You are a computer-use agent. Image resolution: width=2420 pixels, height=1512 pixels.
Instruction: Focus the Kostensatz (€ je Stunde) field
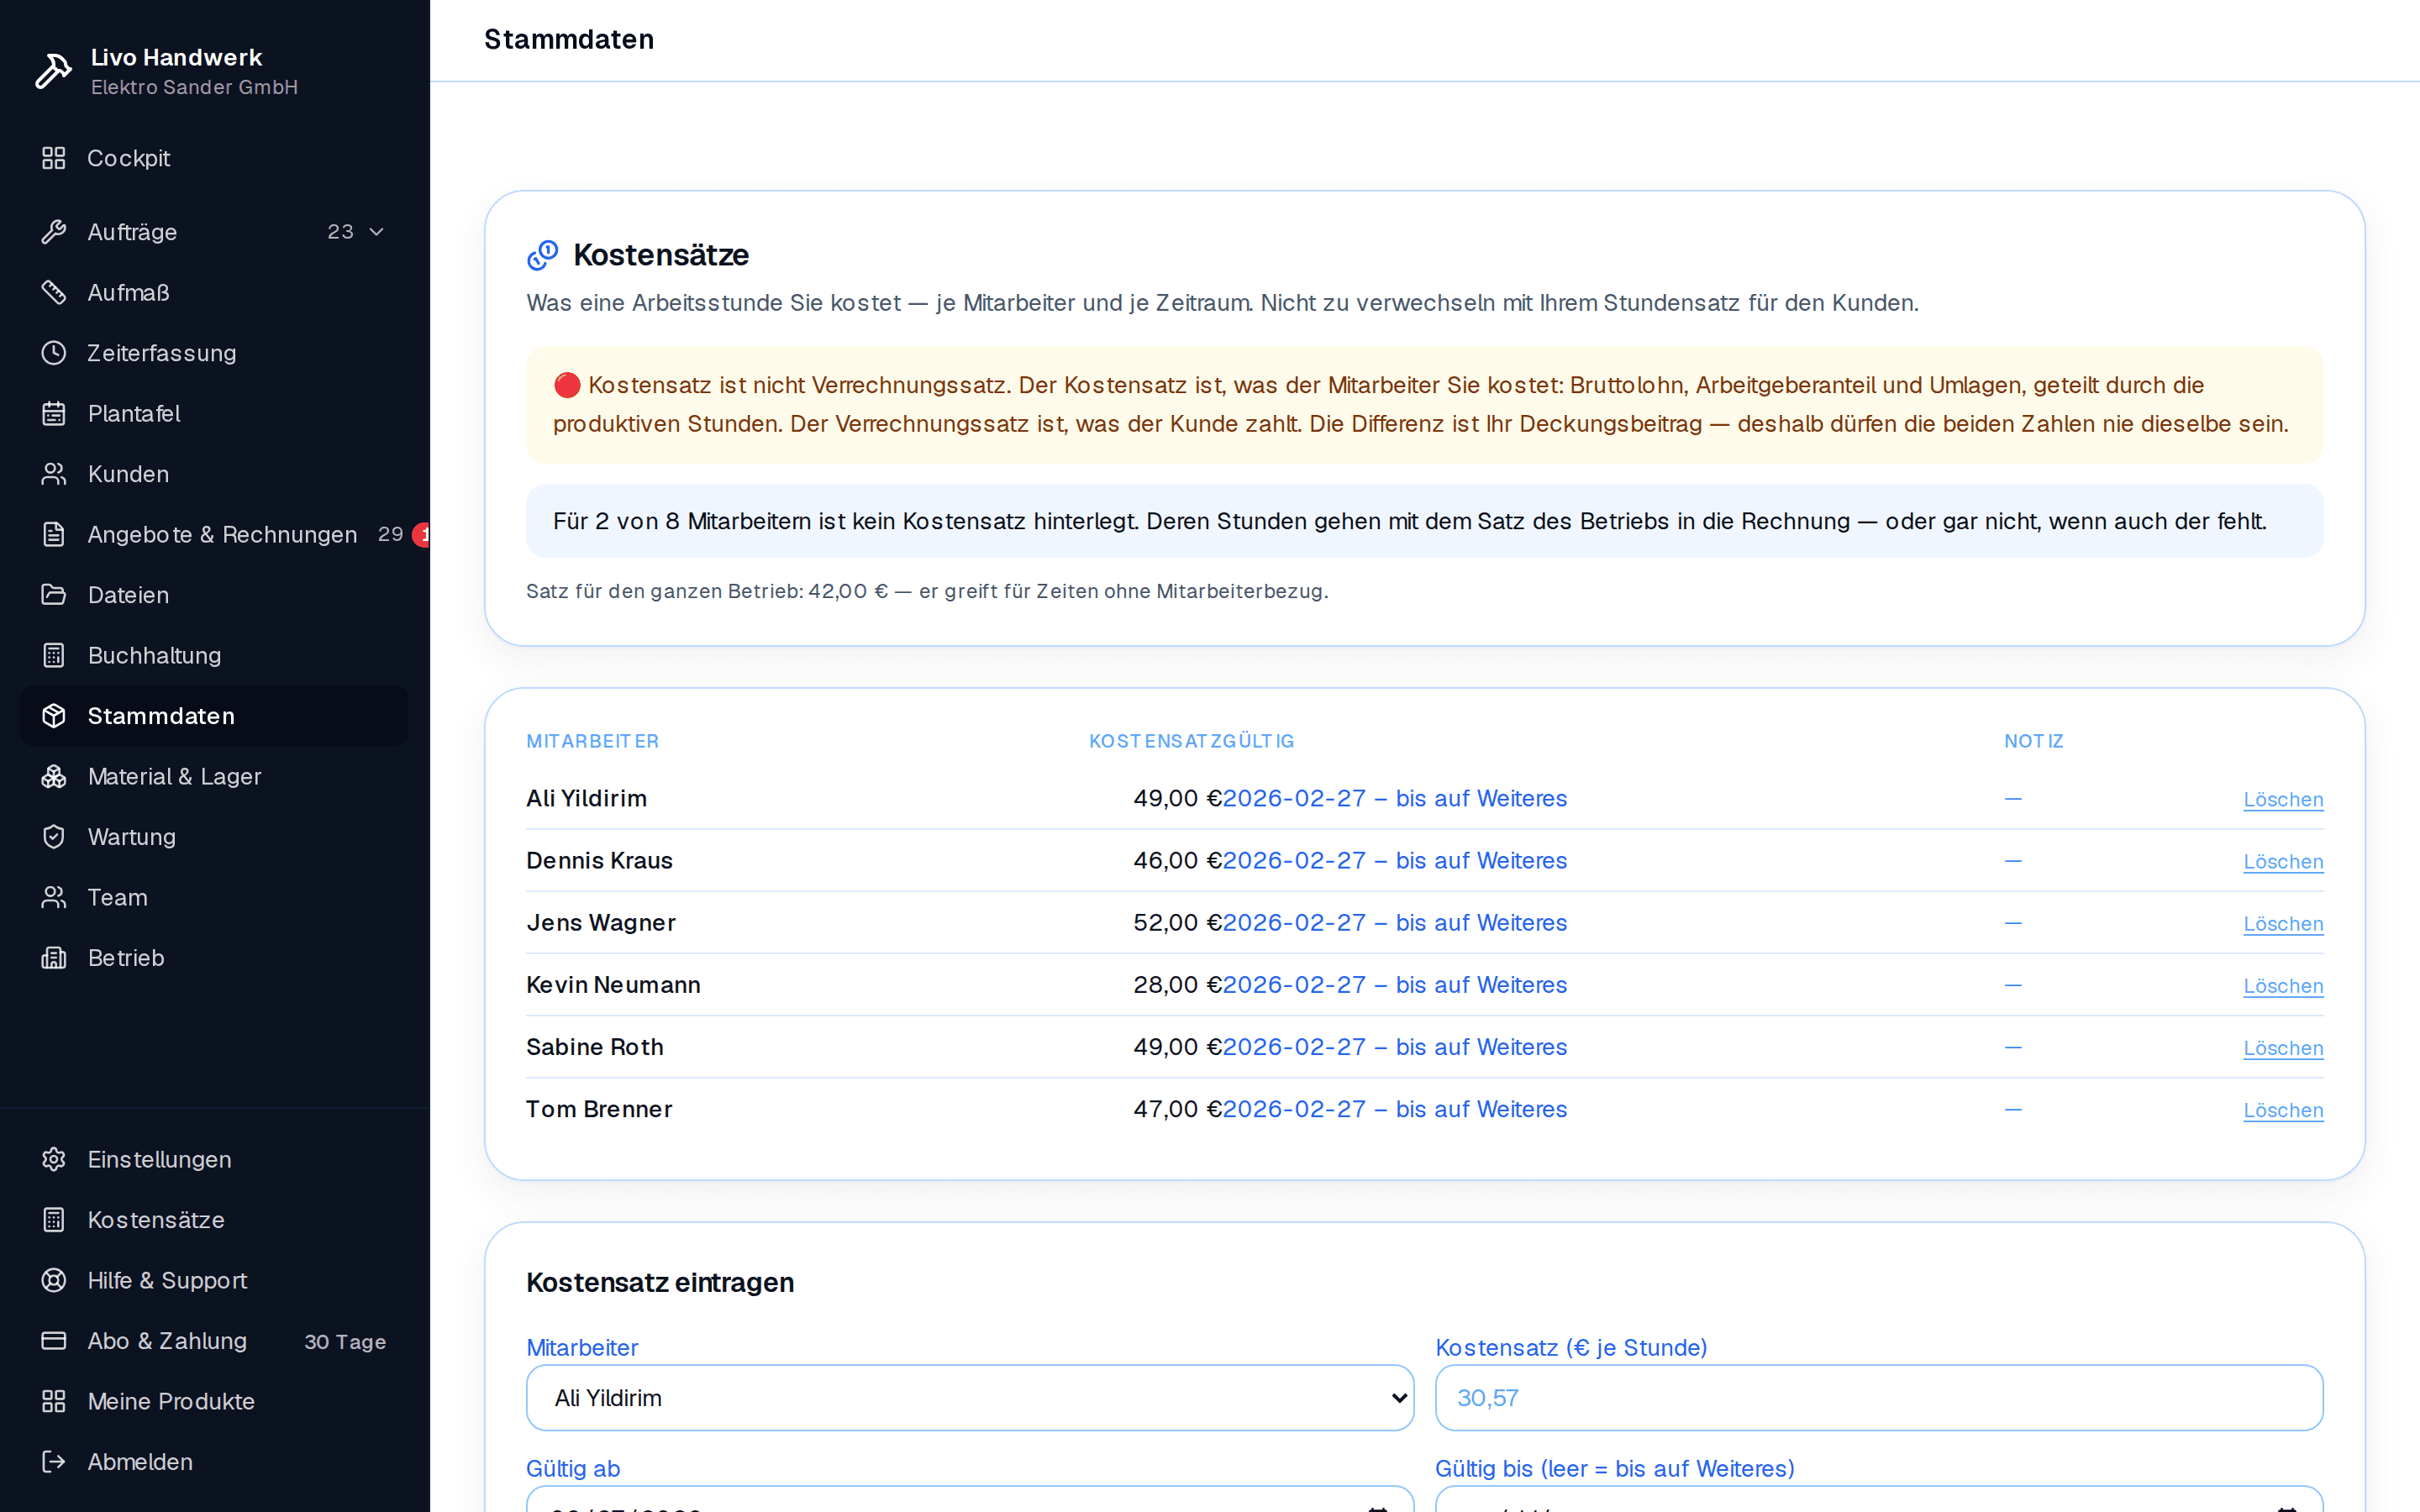[x=1879, y=1398]
